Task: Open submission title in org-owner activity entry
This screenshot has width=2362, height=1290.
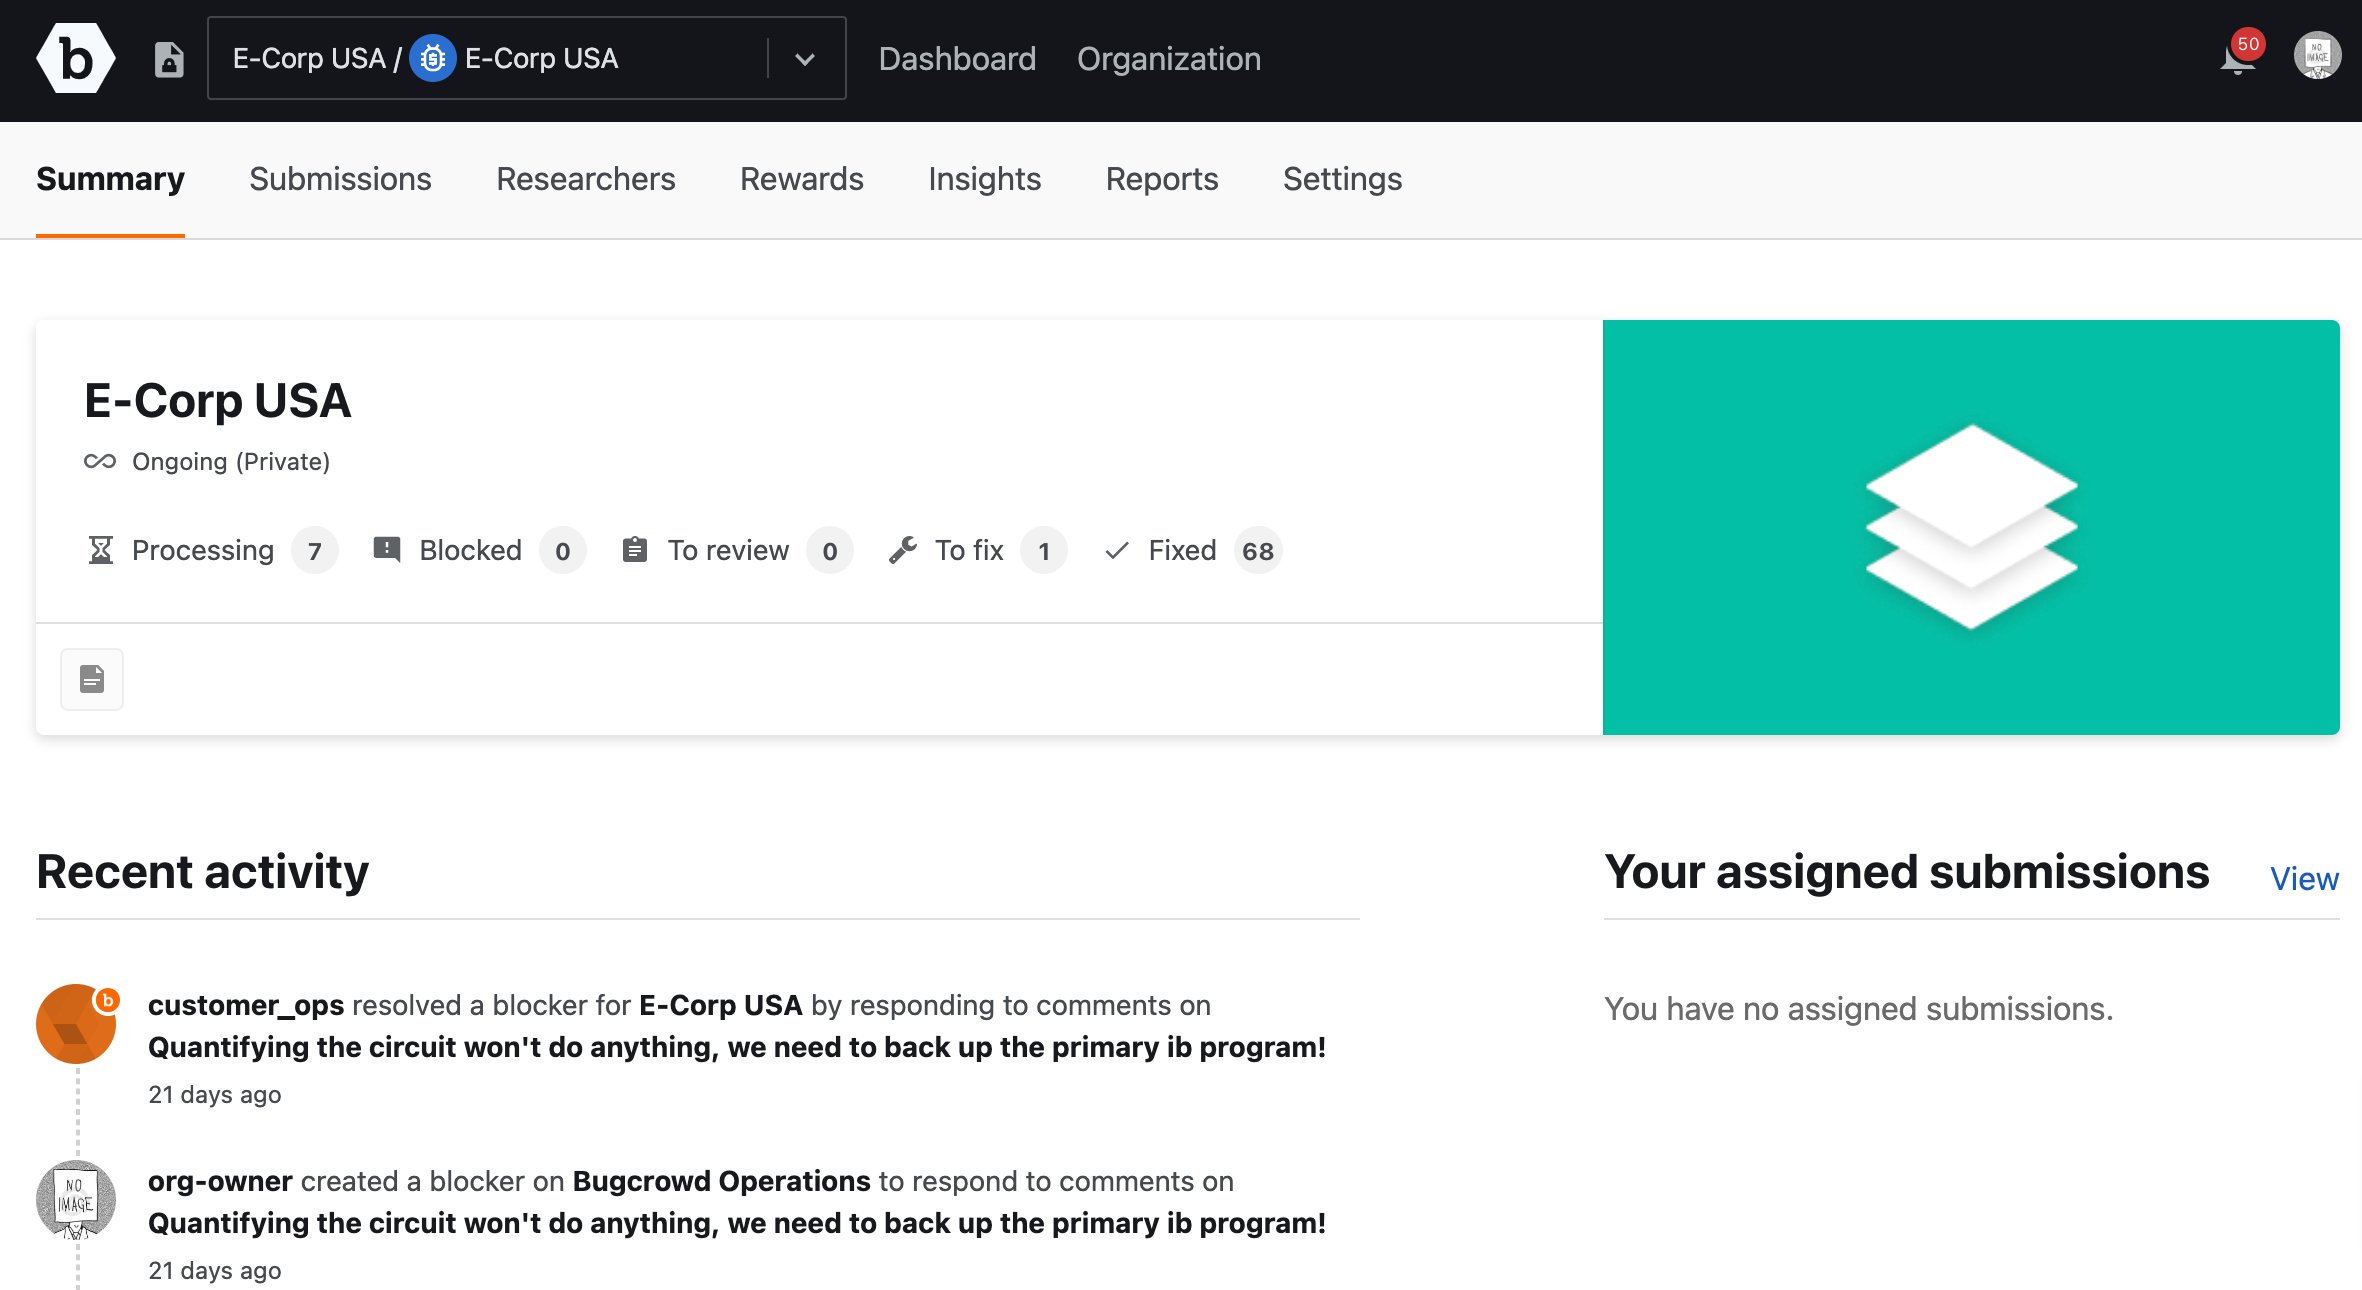Action: (x=737, y=1223)
